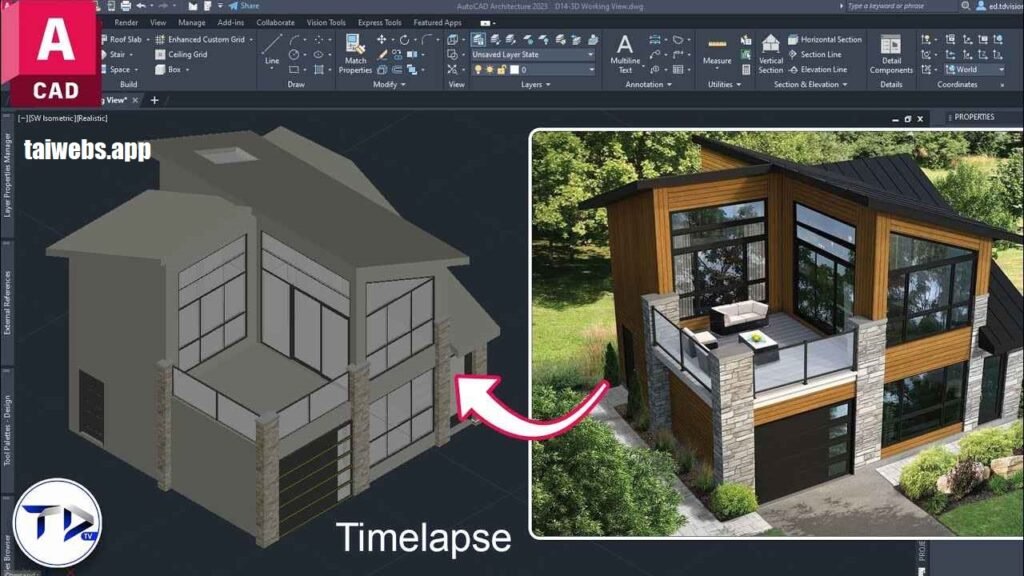The height and width of the screenshot is (576, 1024).
Task: Click the Ceiling Grid tool
Action: pyautogui.click(x=181, y=55)
